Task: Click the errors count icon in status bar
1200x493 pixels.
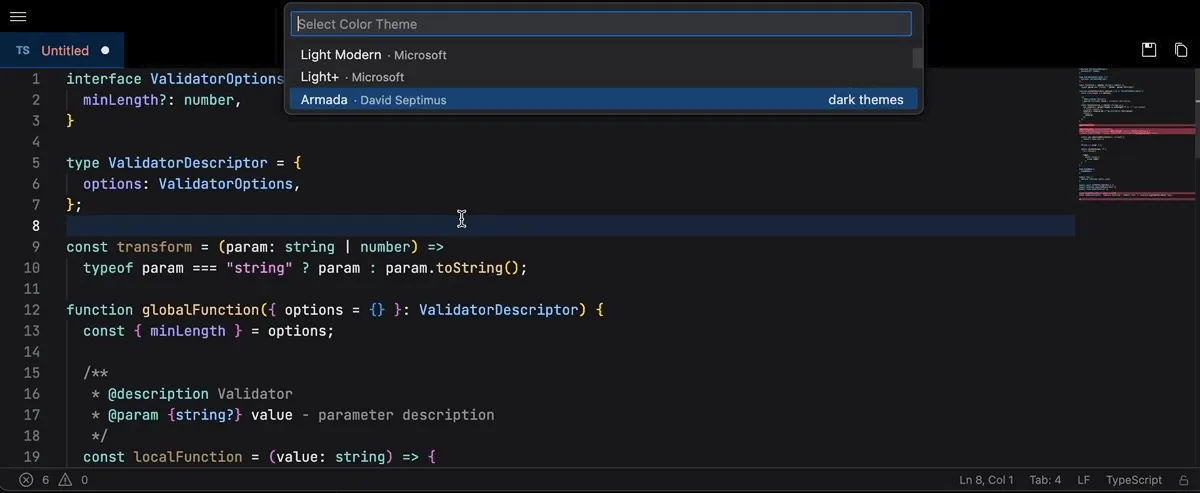Action: tap(27, 480)
